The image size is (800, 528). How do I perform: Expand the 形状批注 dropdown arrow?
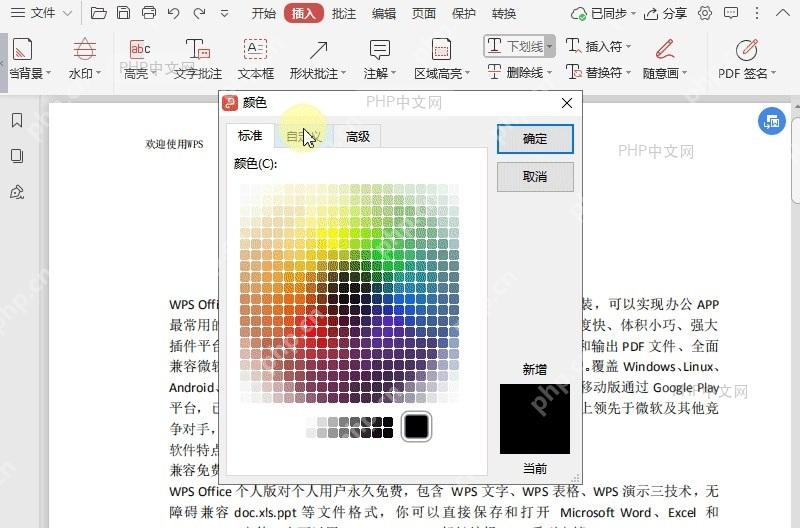click(343, 73)
